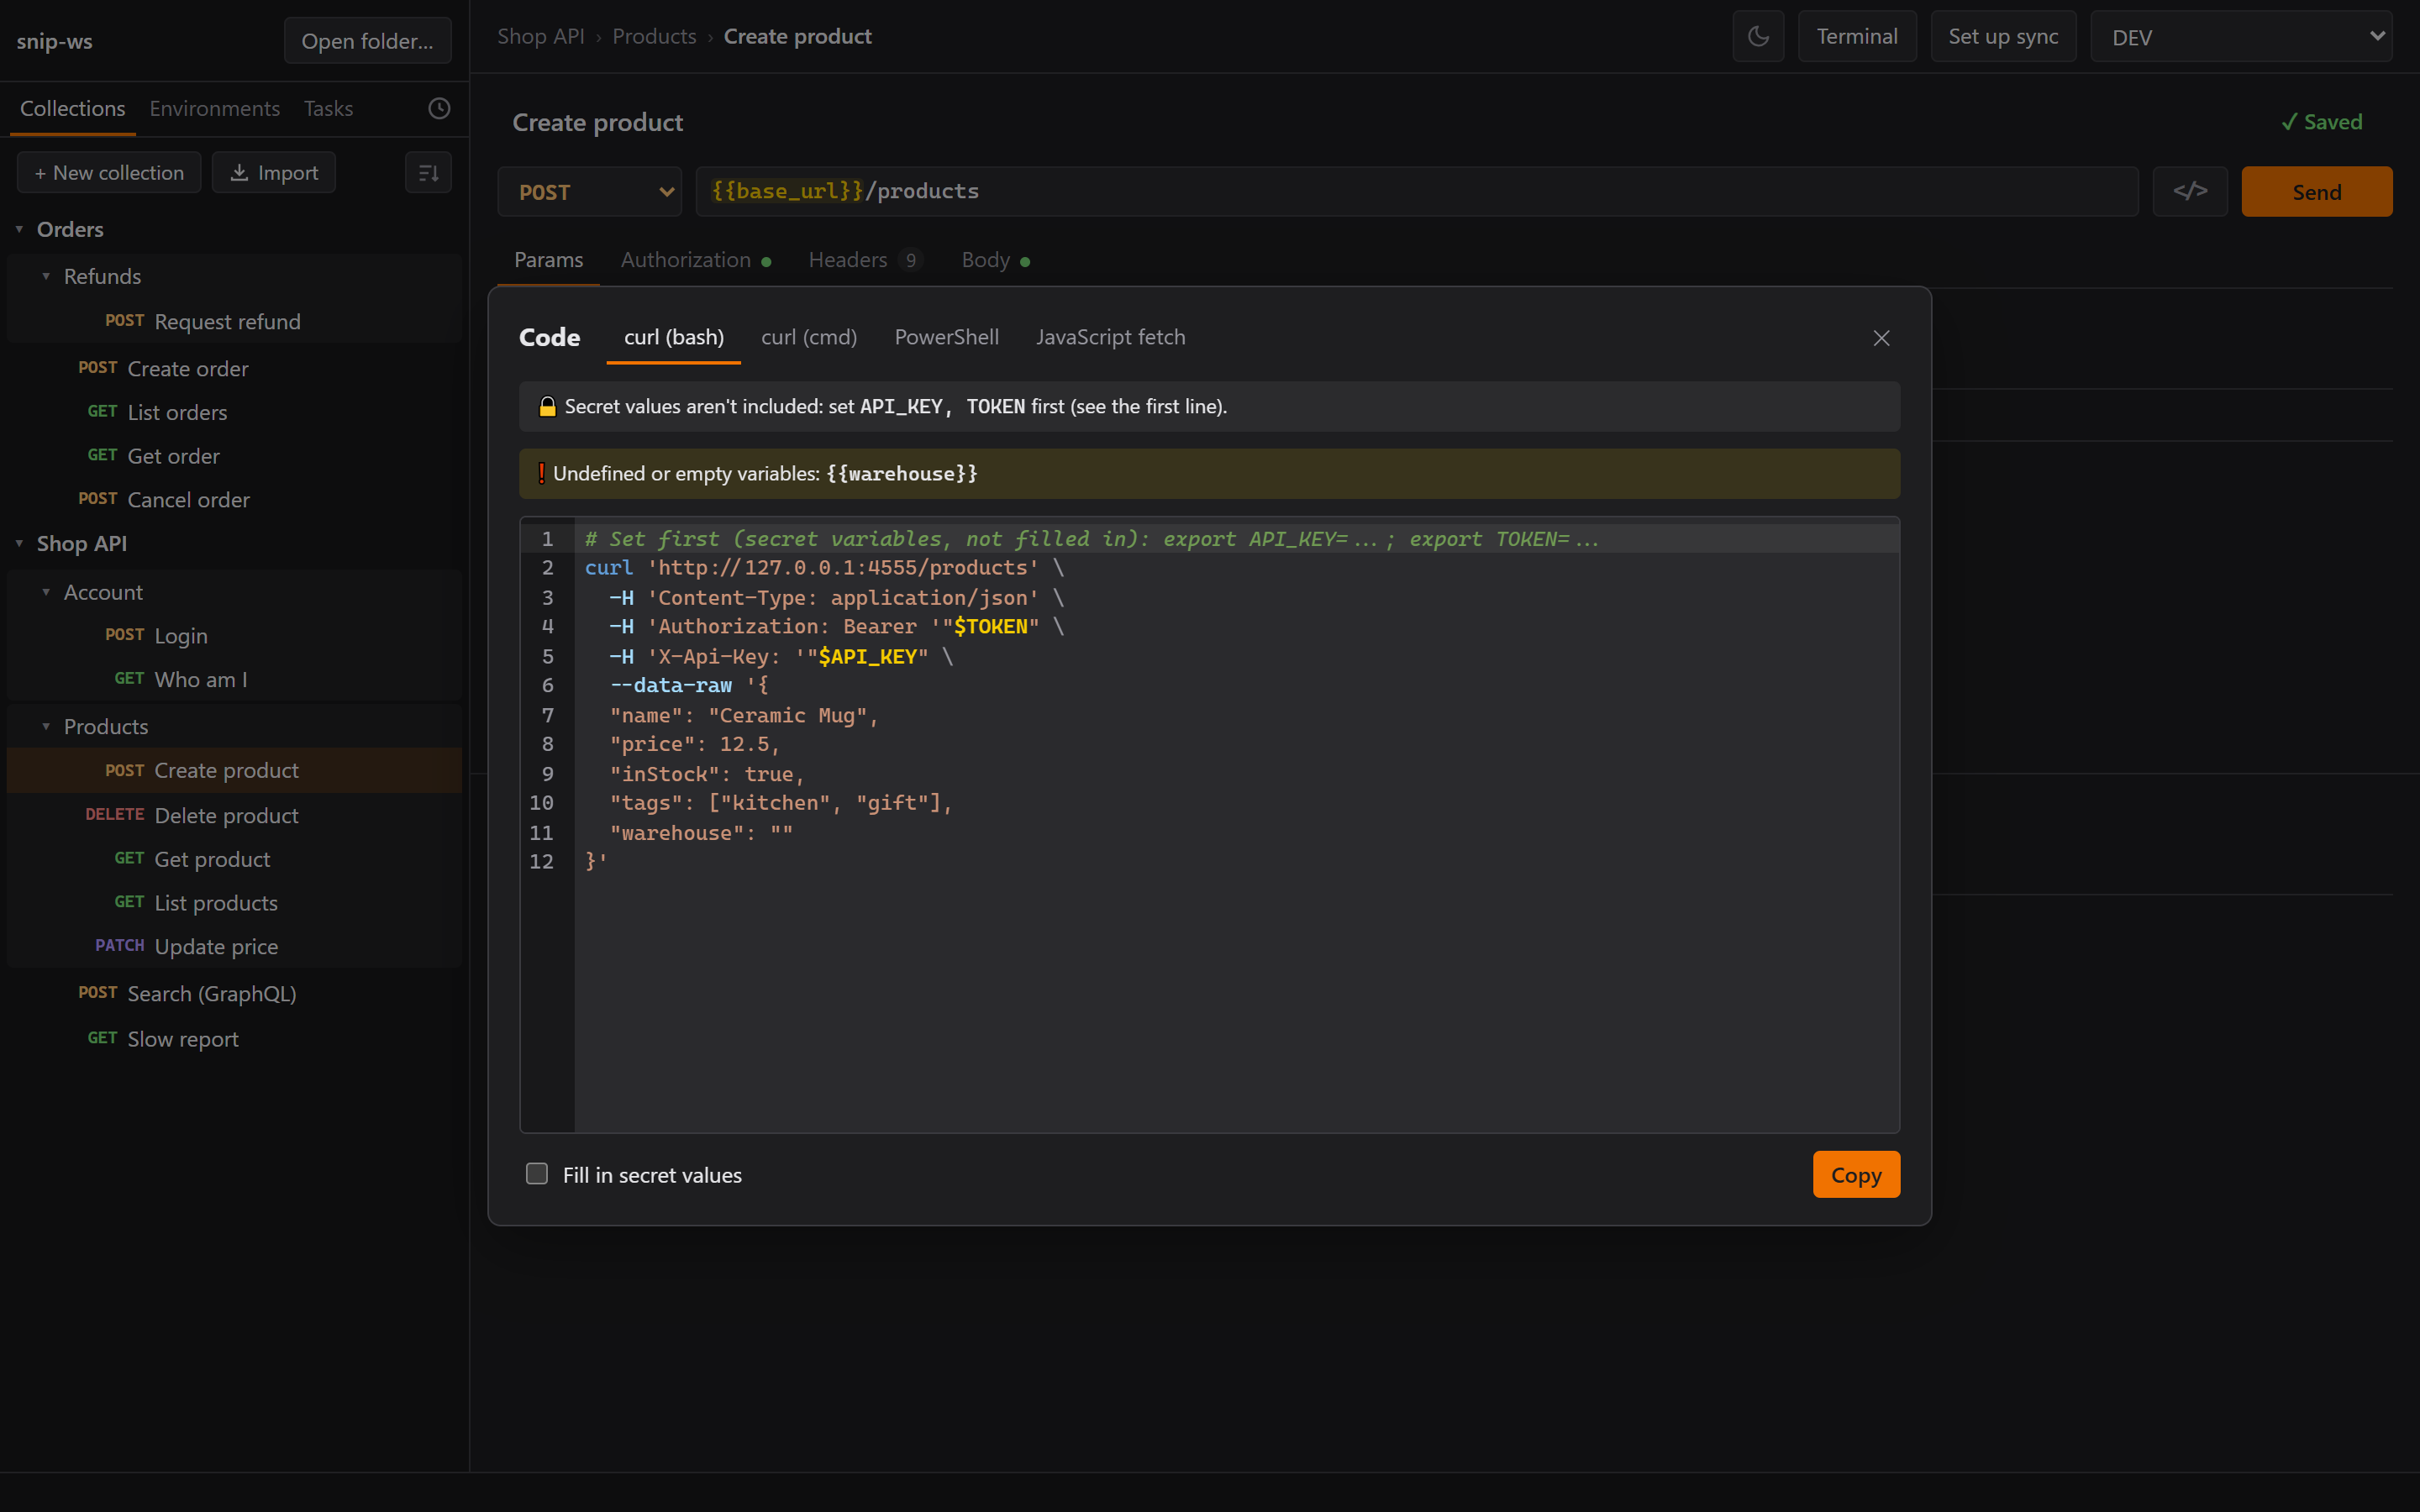Collapse the Account folder

[x=46, y=592]
